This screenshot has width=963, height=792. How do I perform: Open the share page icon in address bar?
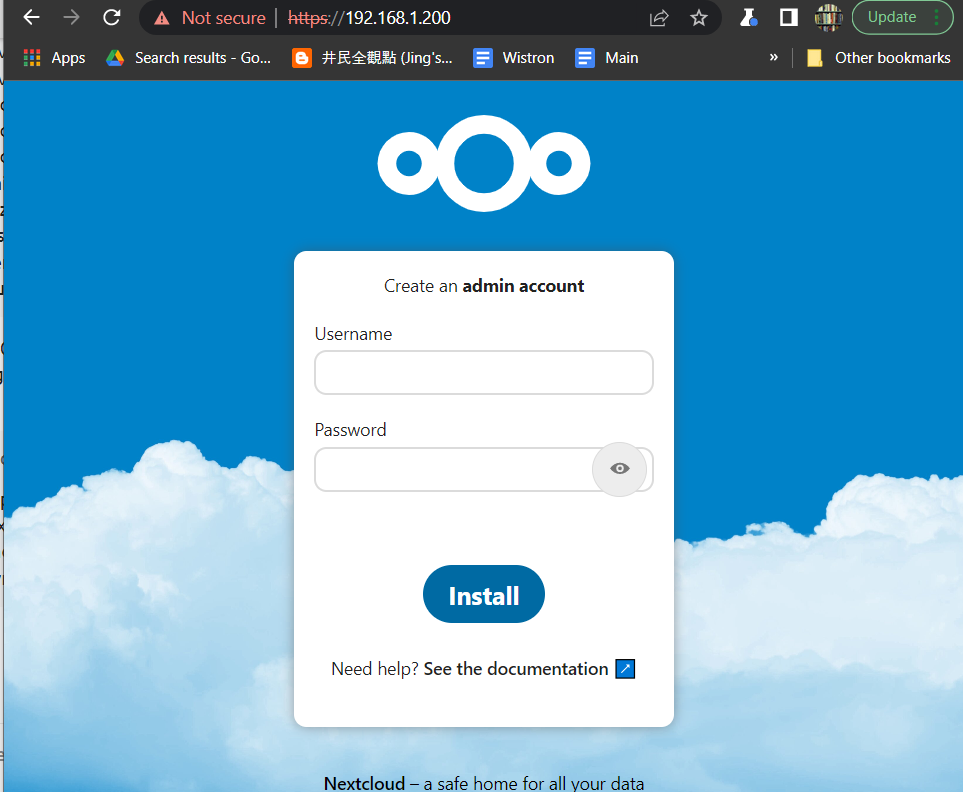(659, 18)
